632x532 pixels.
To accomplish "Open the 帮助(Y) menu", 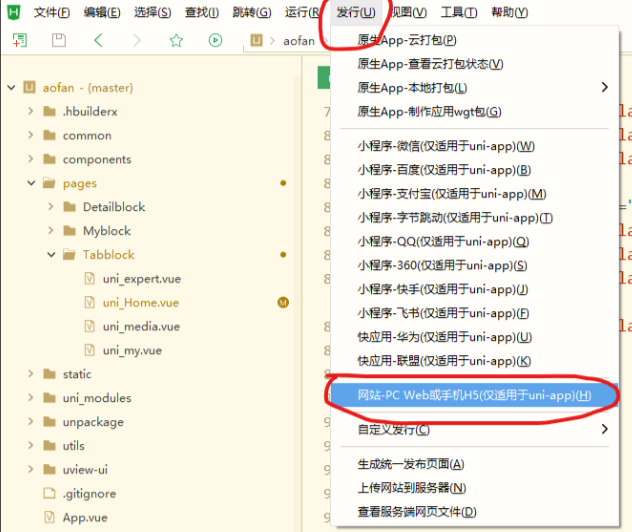I will pos(509,12).
